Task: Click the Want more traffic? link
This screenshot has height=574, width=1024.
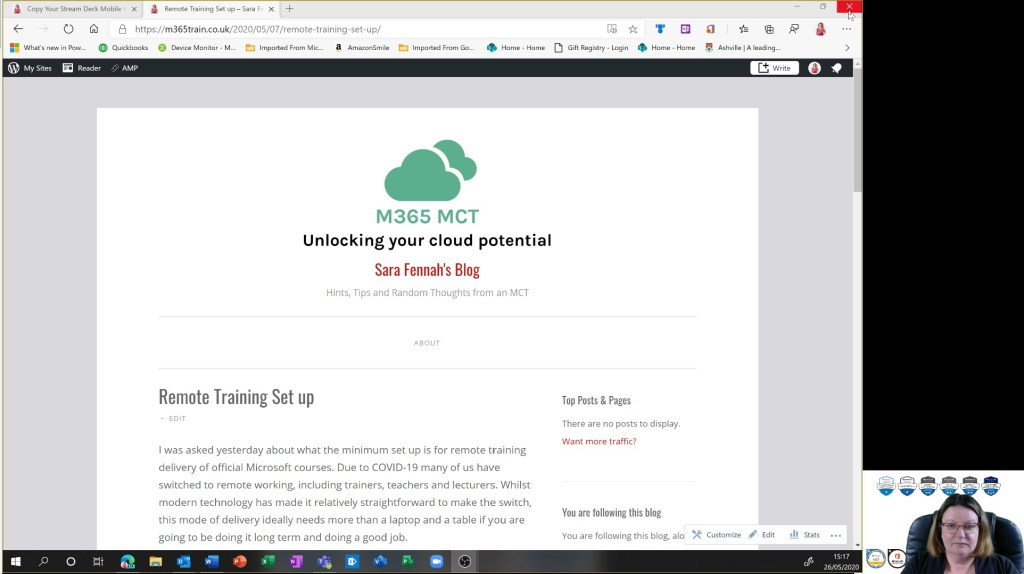Action: pyautogui.click(x=598, y=441)
